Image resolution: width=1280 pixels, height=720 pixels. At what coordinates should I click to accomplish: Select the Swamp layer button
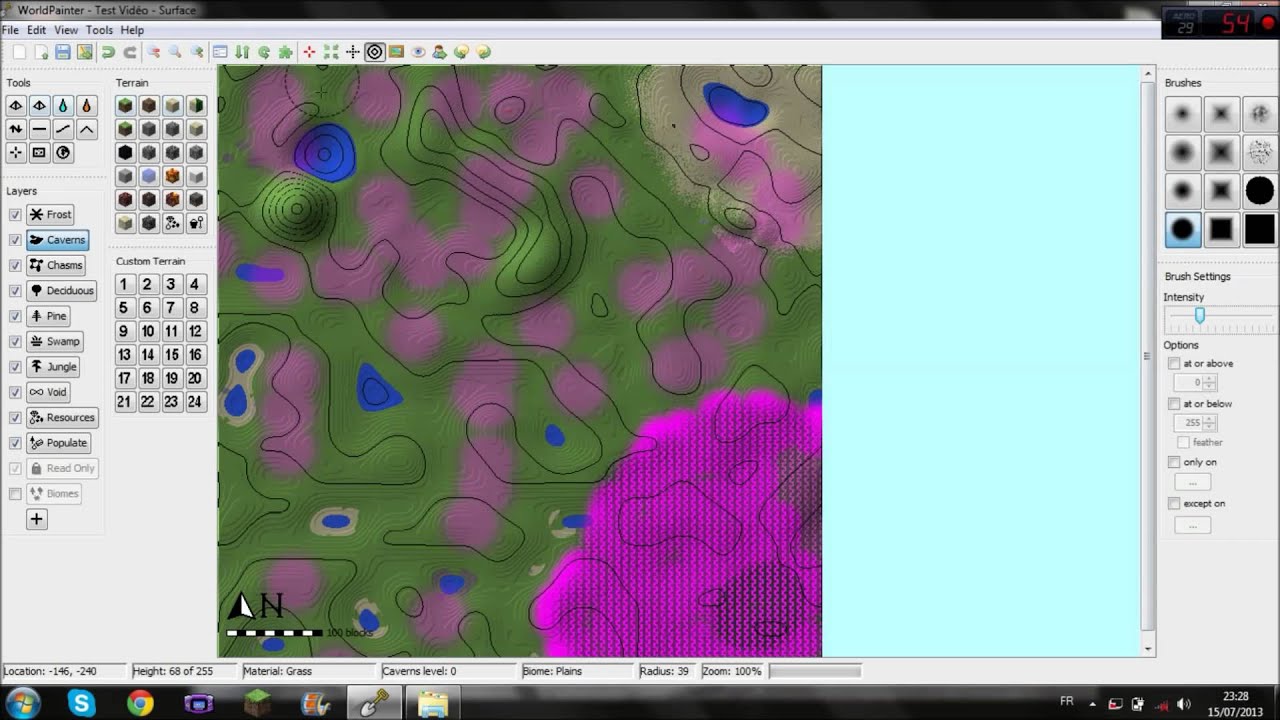[55, 342]
